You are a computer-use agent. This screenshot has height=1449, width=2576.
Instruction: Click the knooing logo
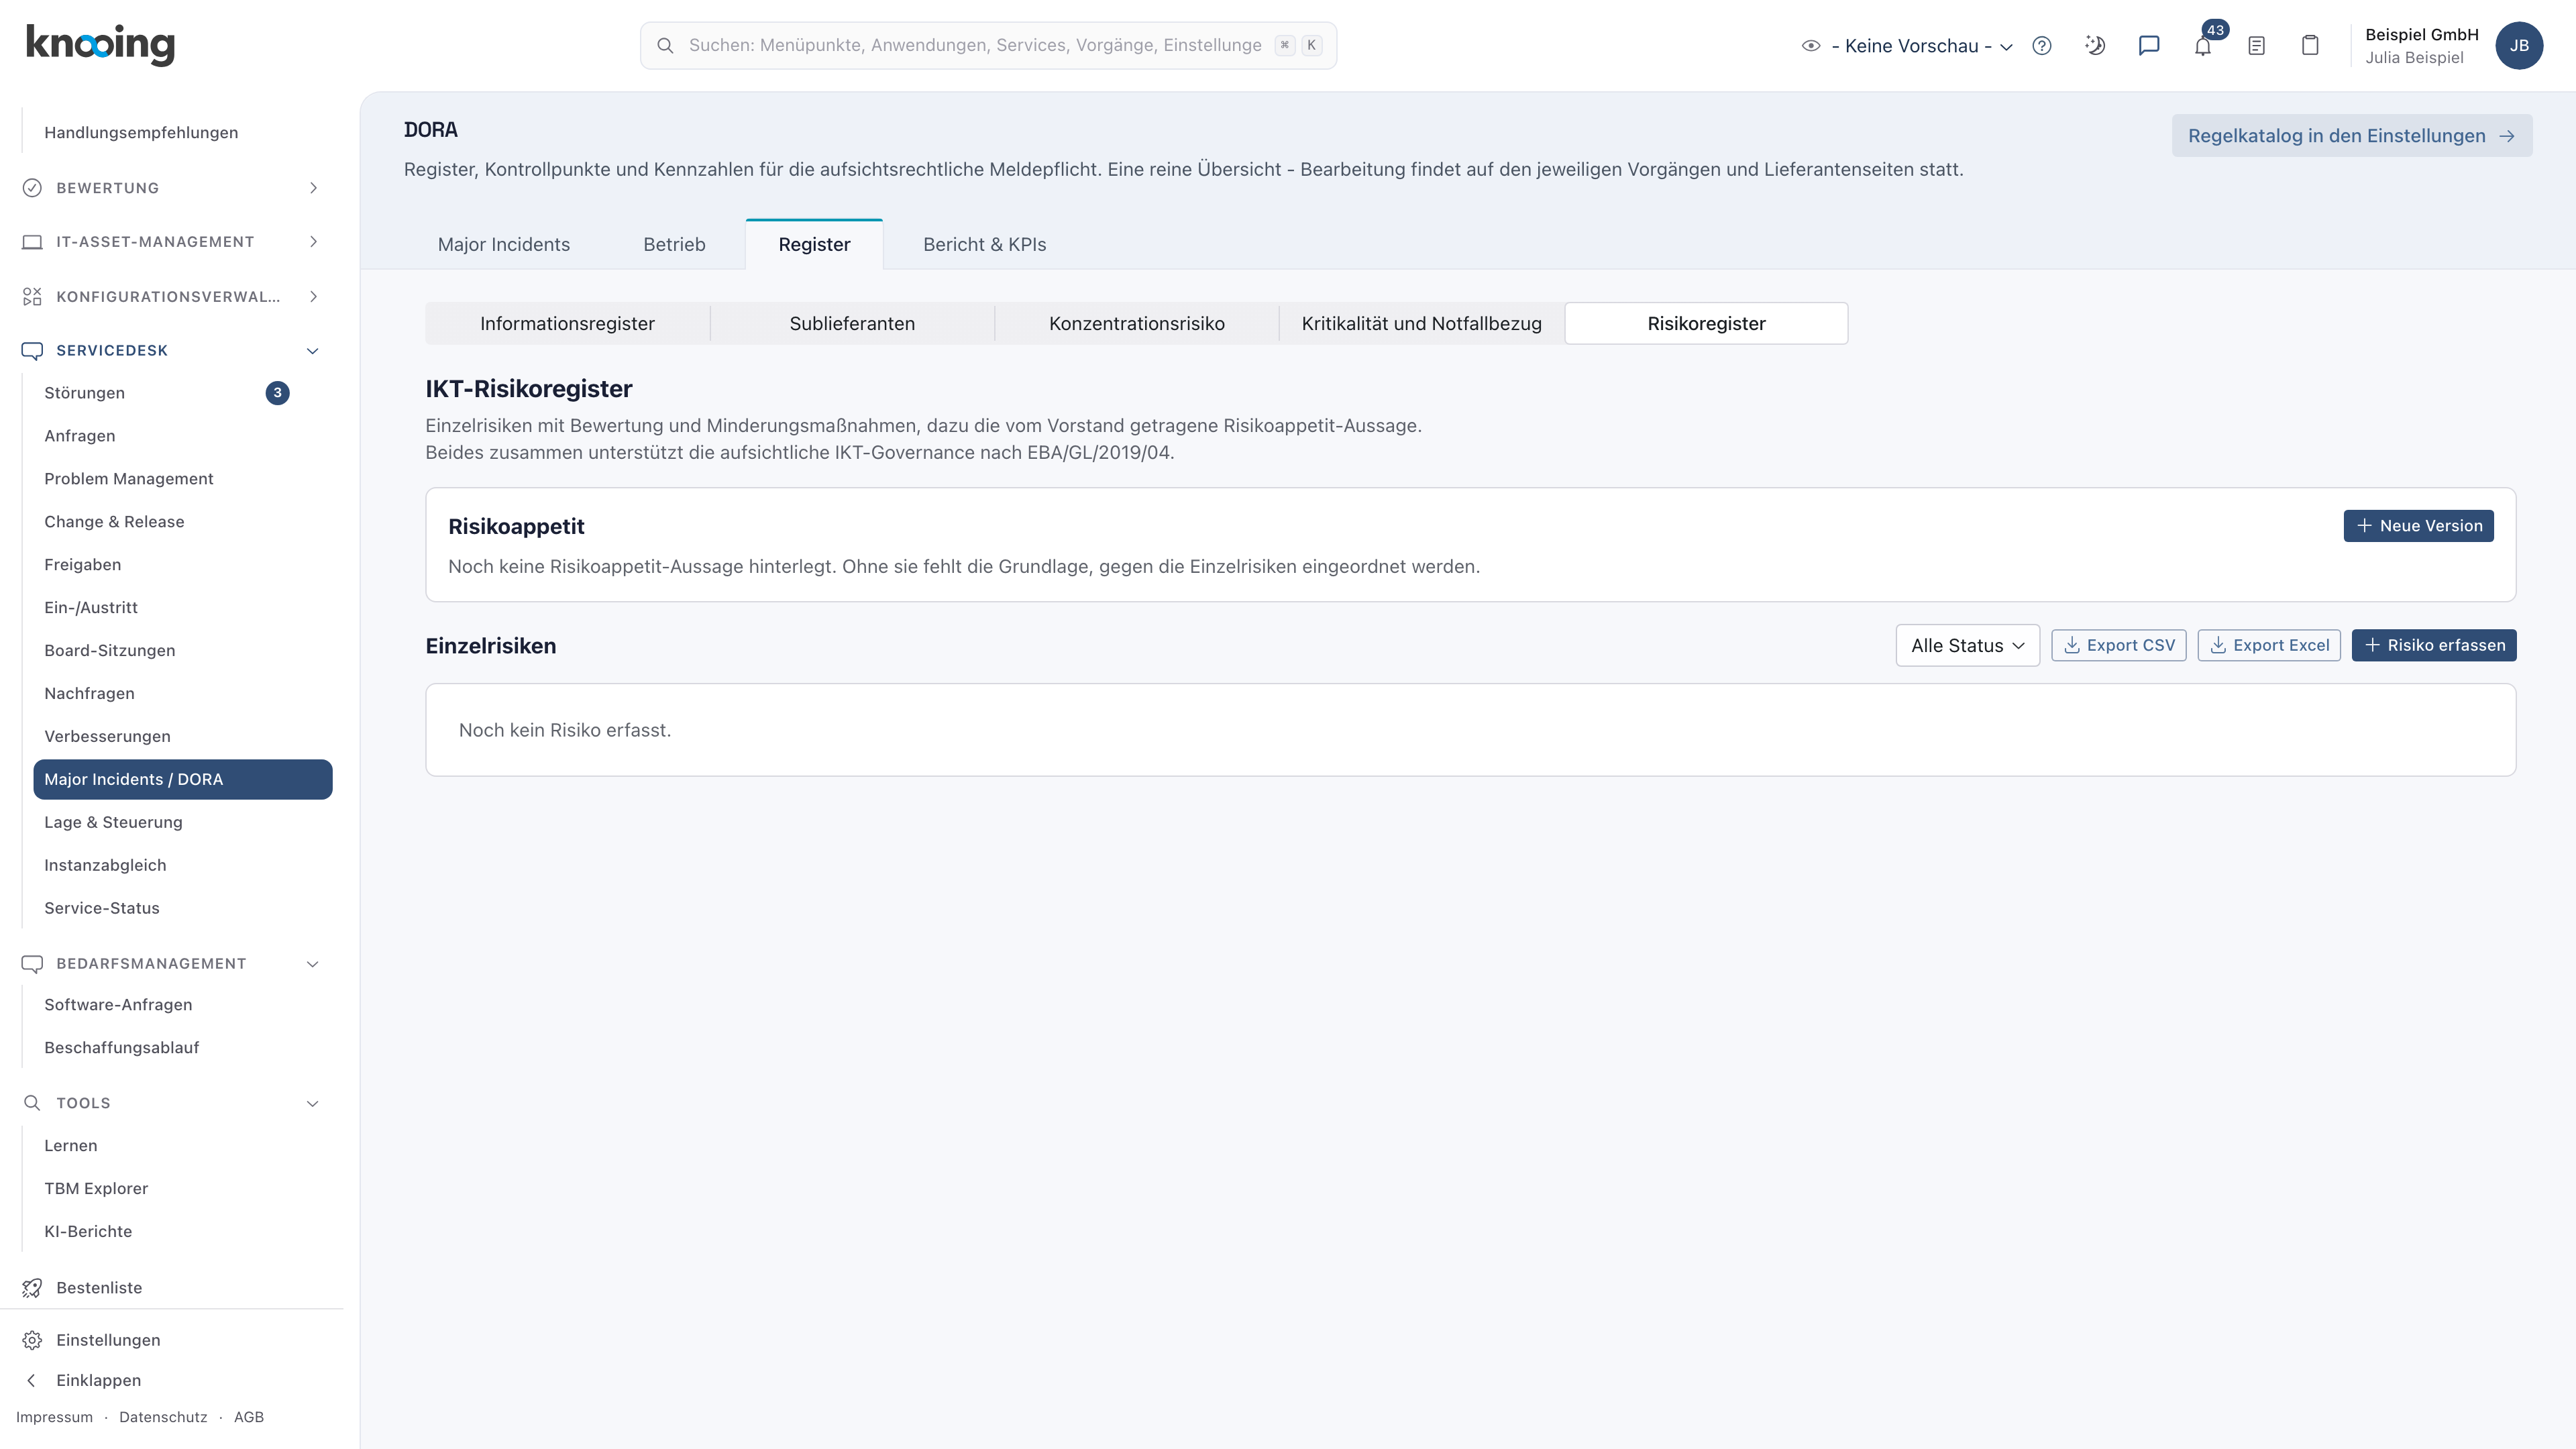100,45
